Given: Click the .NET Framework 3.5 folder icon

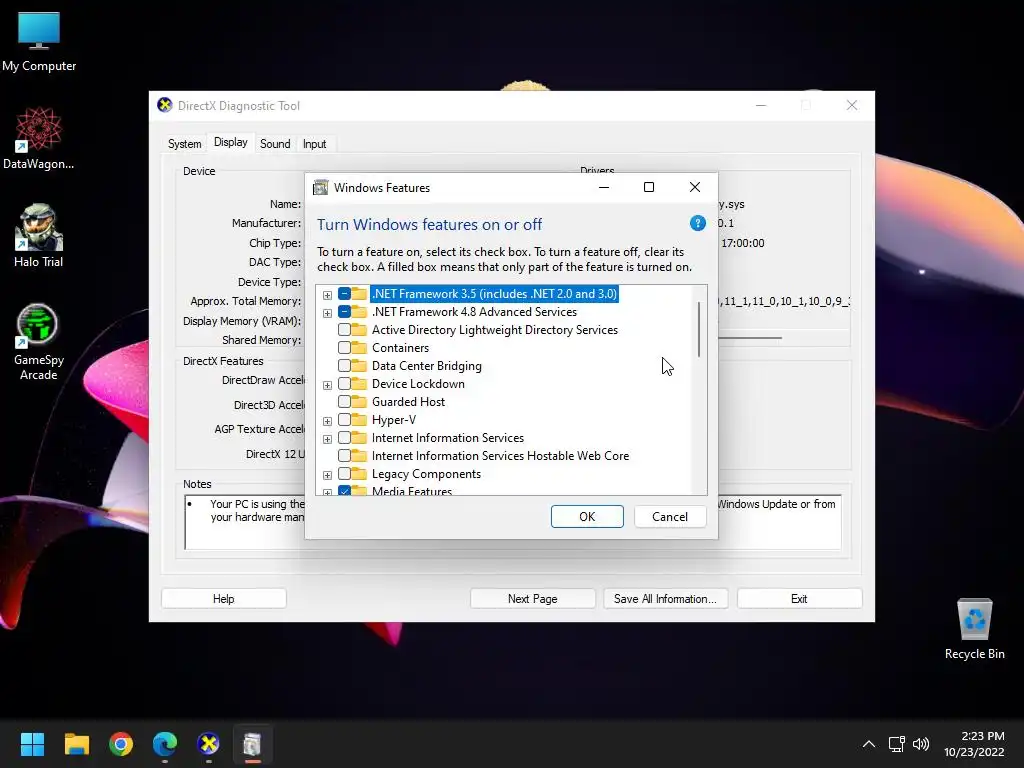Looking at the screenshot, I should (359, 294).
